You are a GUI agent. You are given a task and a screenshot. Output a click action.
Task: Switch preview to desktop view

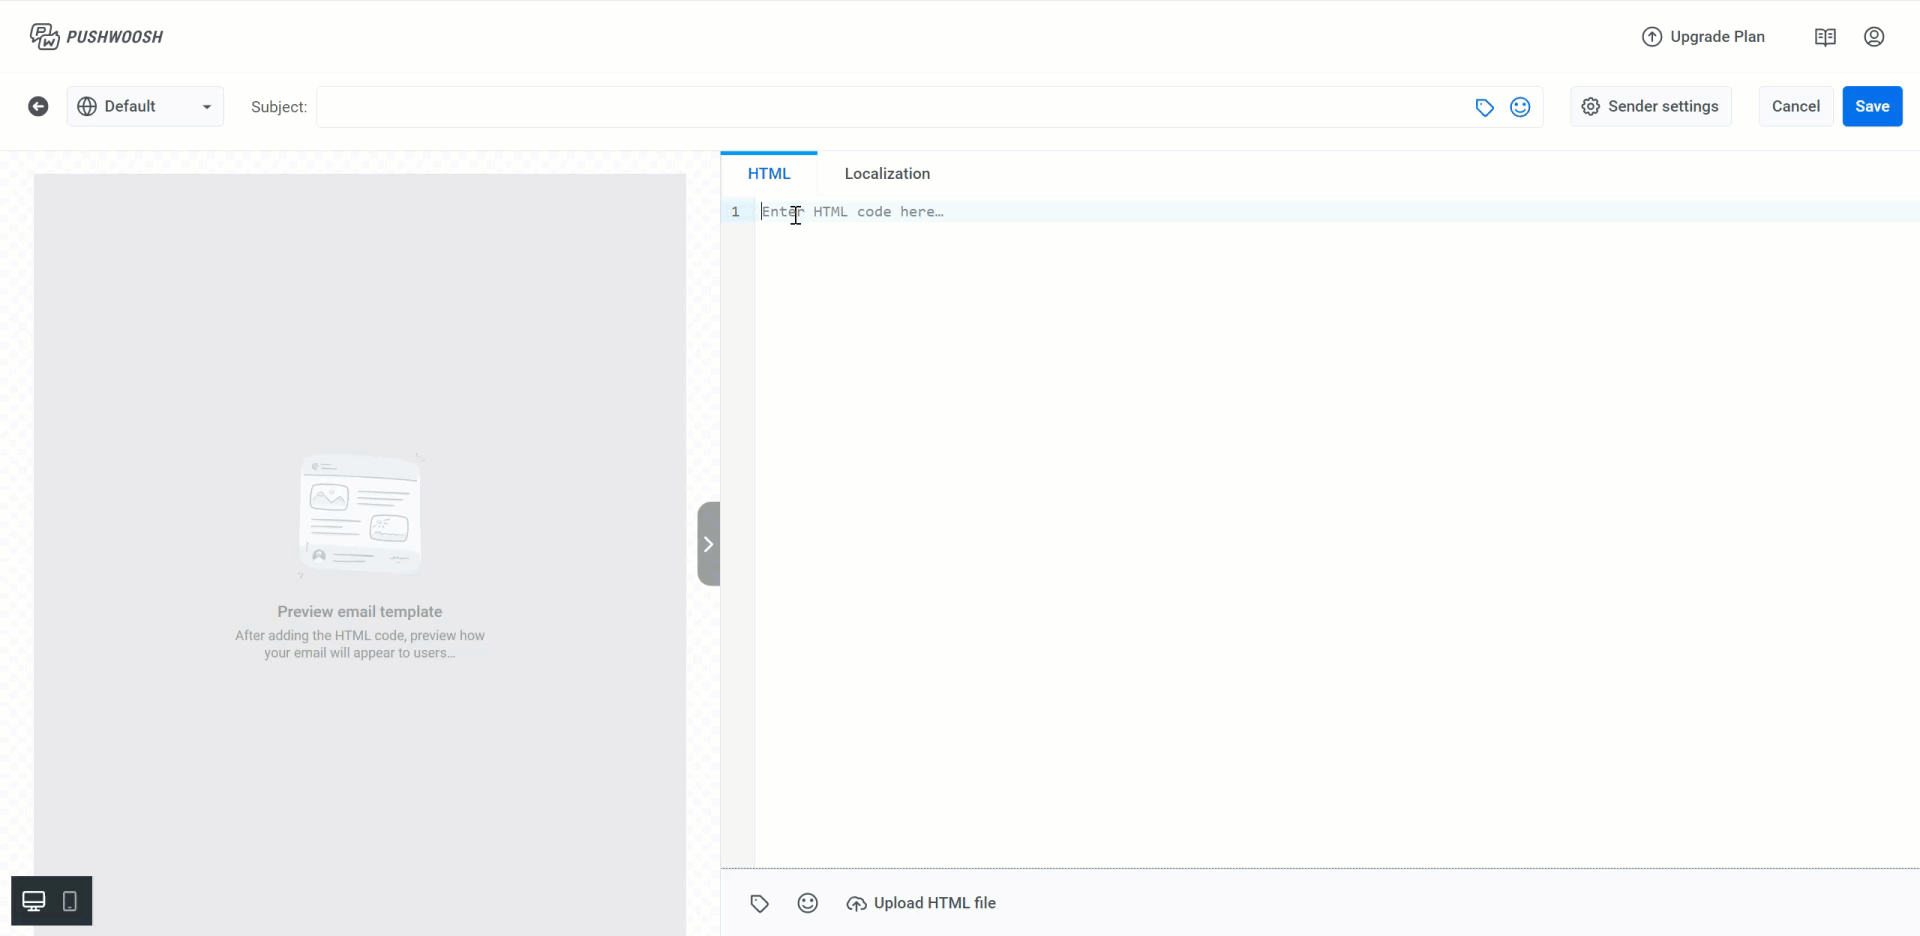(x=34, y=901)
